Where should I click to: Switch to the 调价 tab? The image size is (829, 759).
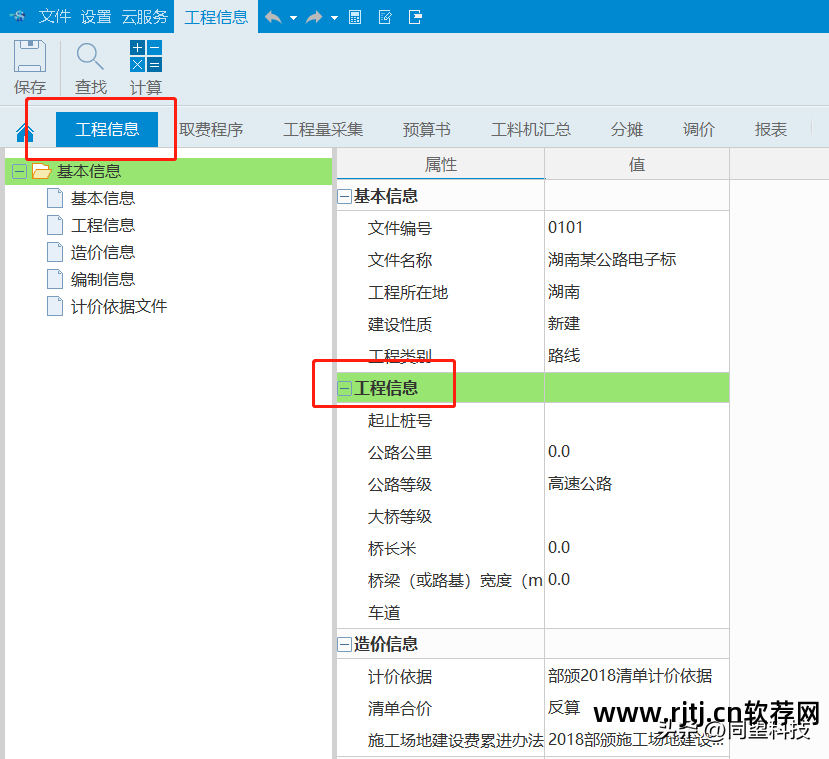pos(698,129)
